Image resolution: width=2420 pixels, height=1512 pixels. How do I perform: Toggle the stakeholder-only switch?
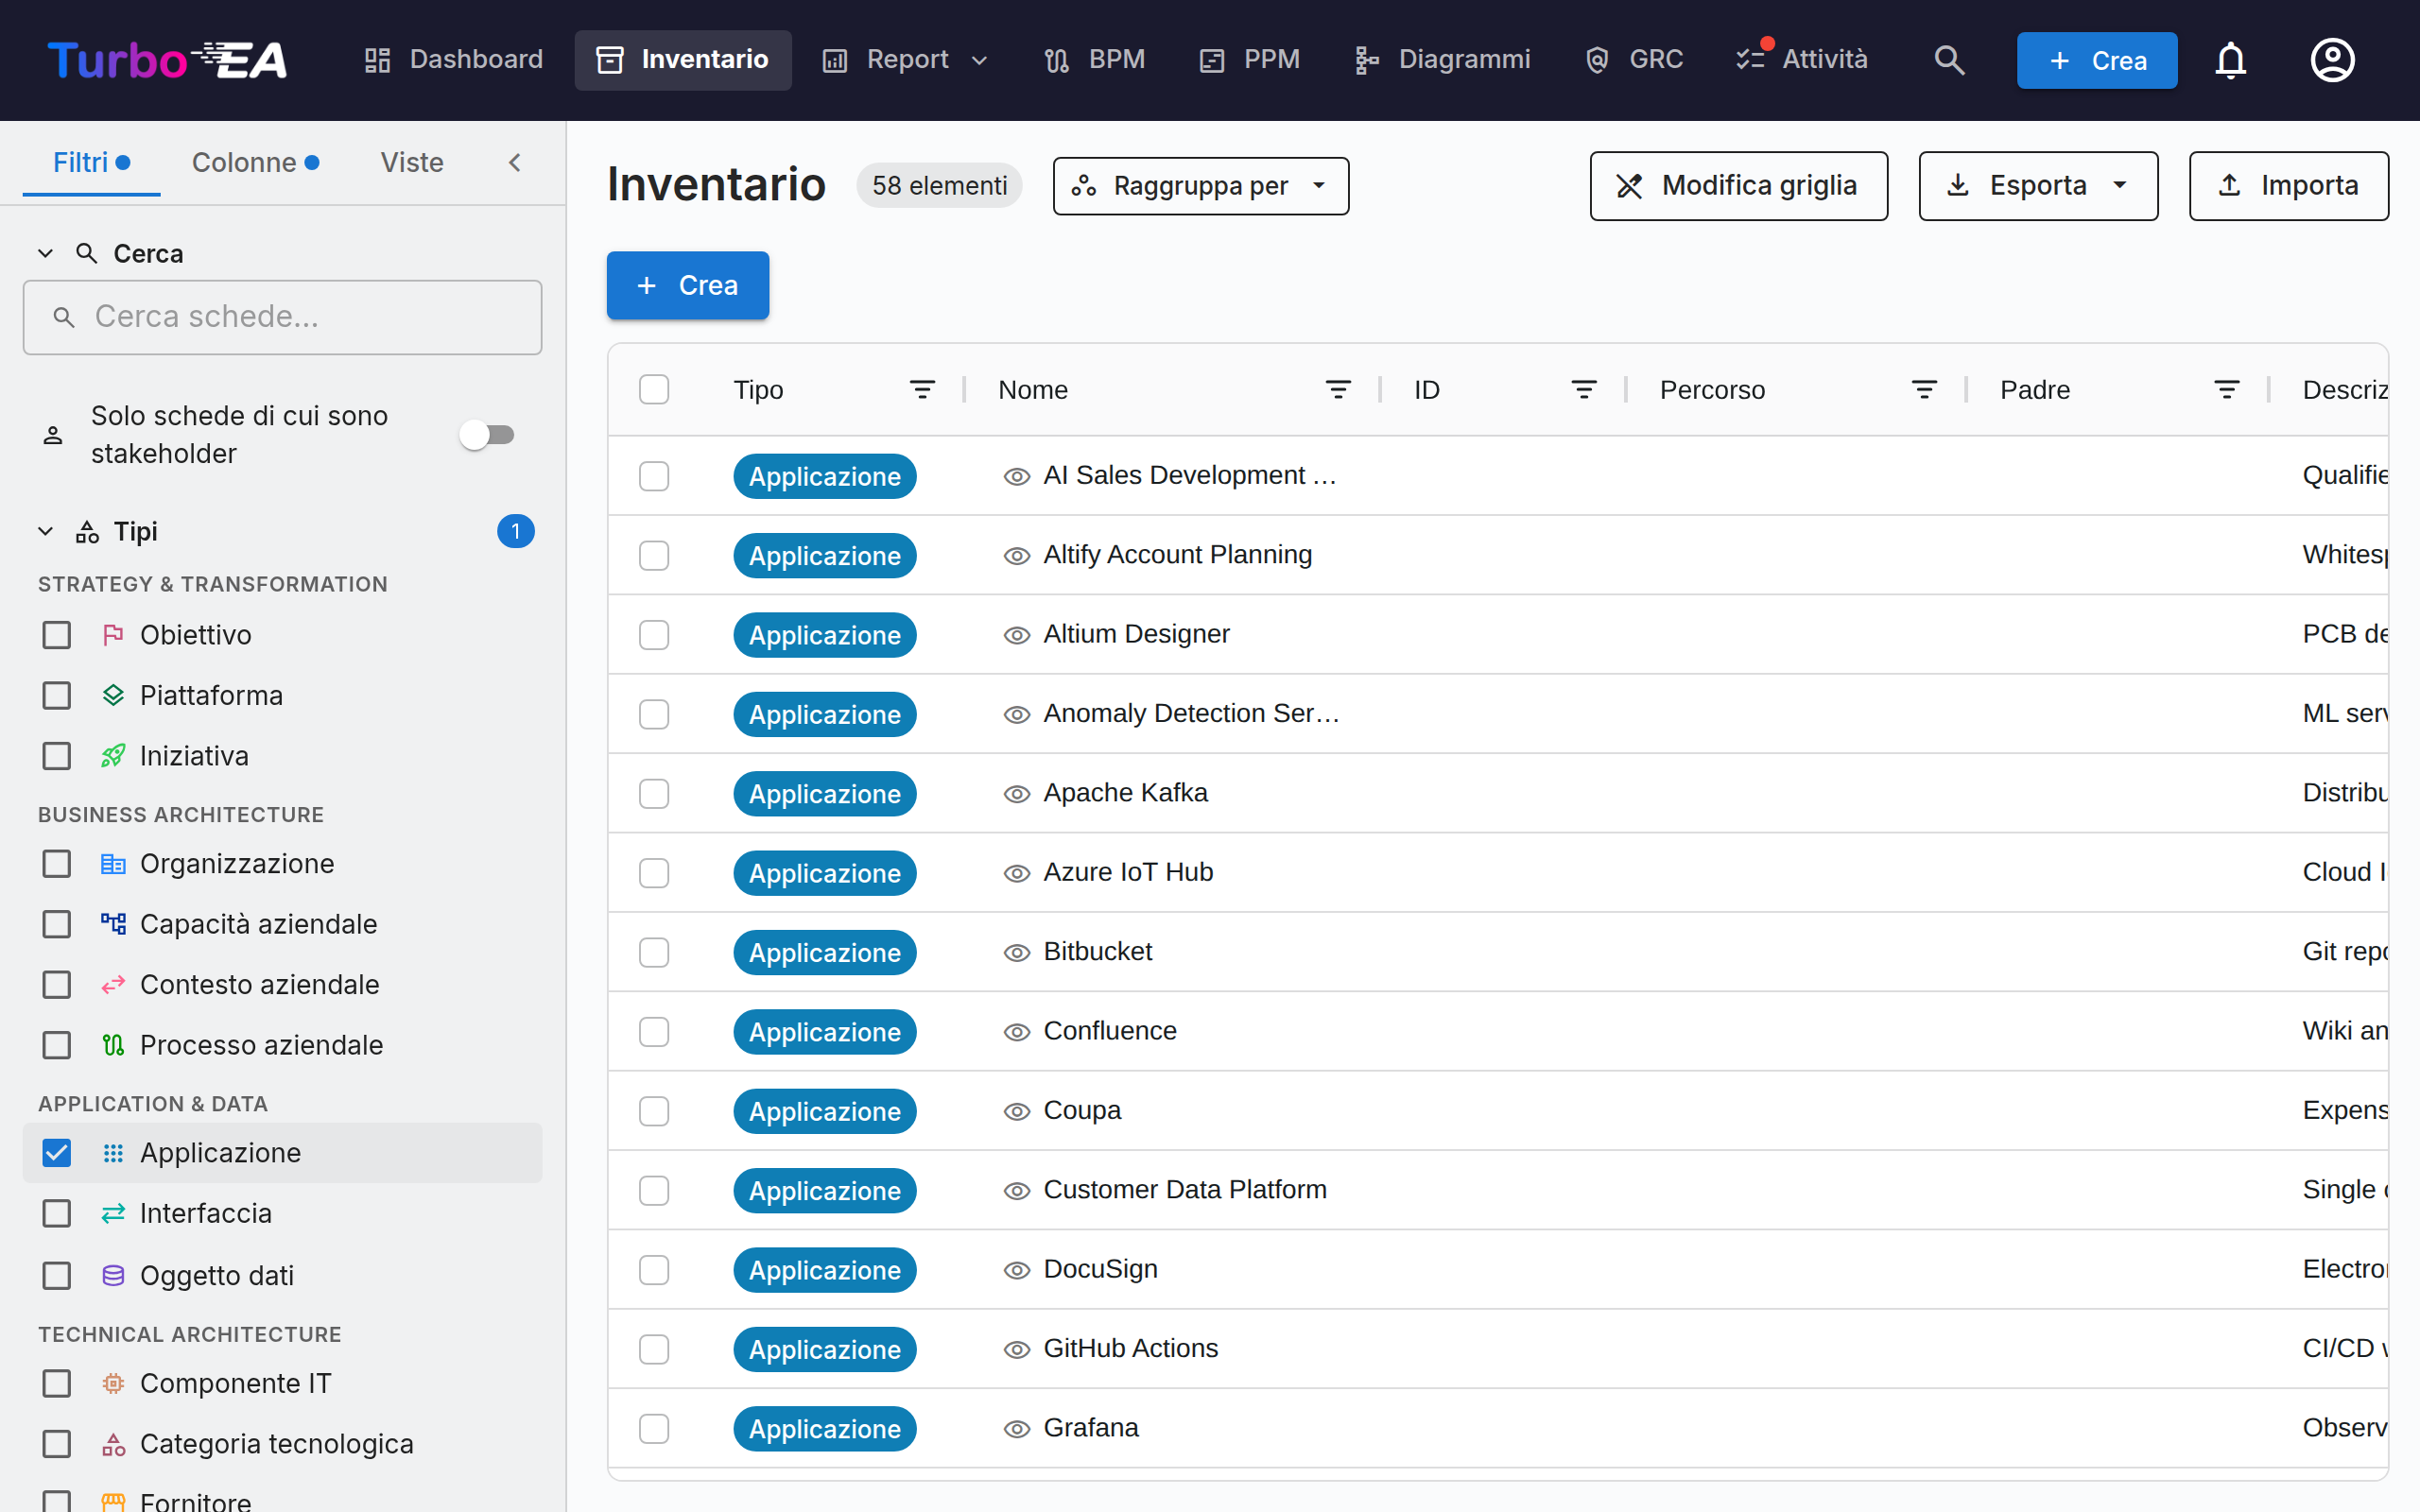tap(487, 435)
